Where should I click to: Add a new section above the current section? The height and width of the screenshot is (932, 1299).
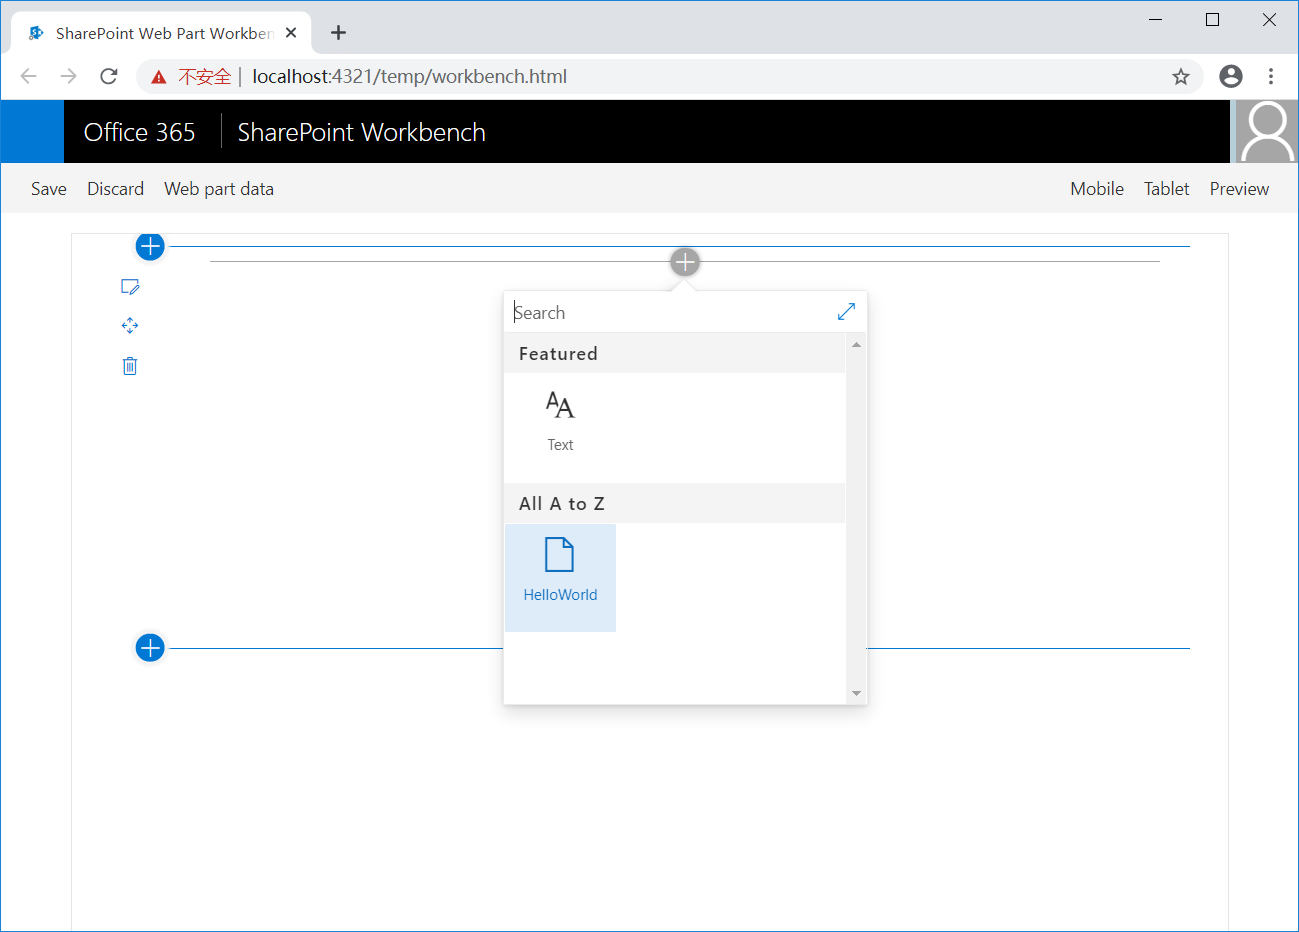[x=150, y=246]
